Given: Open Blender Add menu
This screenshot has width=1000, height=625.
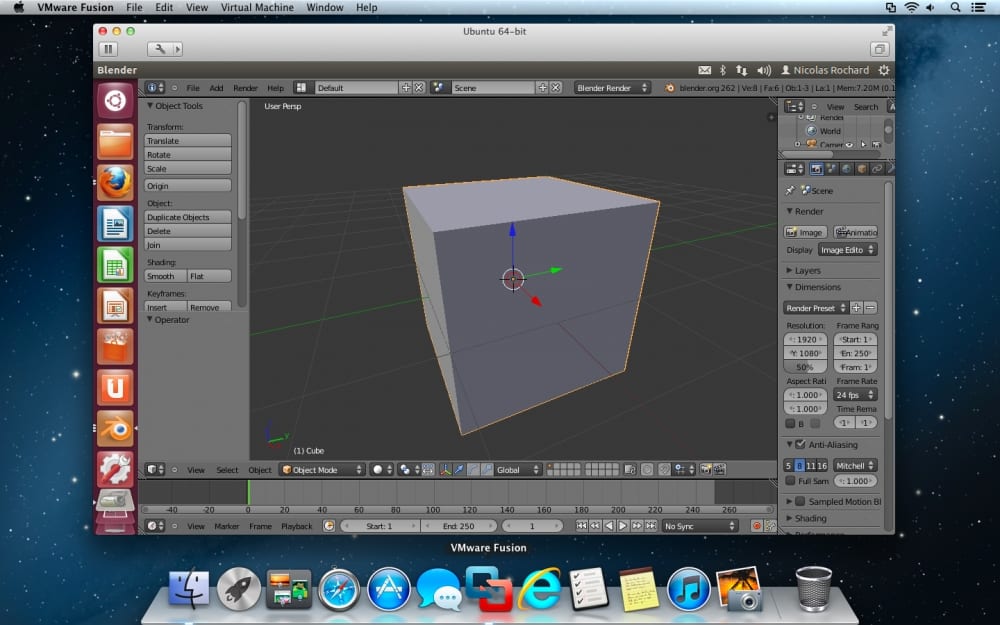Looking at the screenshot, I should coord(216,88).
